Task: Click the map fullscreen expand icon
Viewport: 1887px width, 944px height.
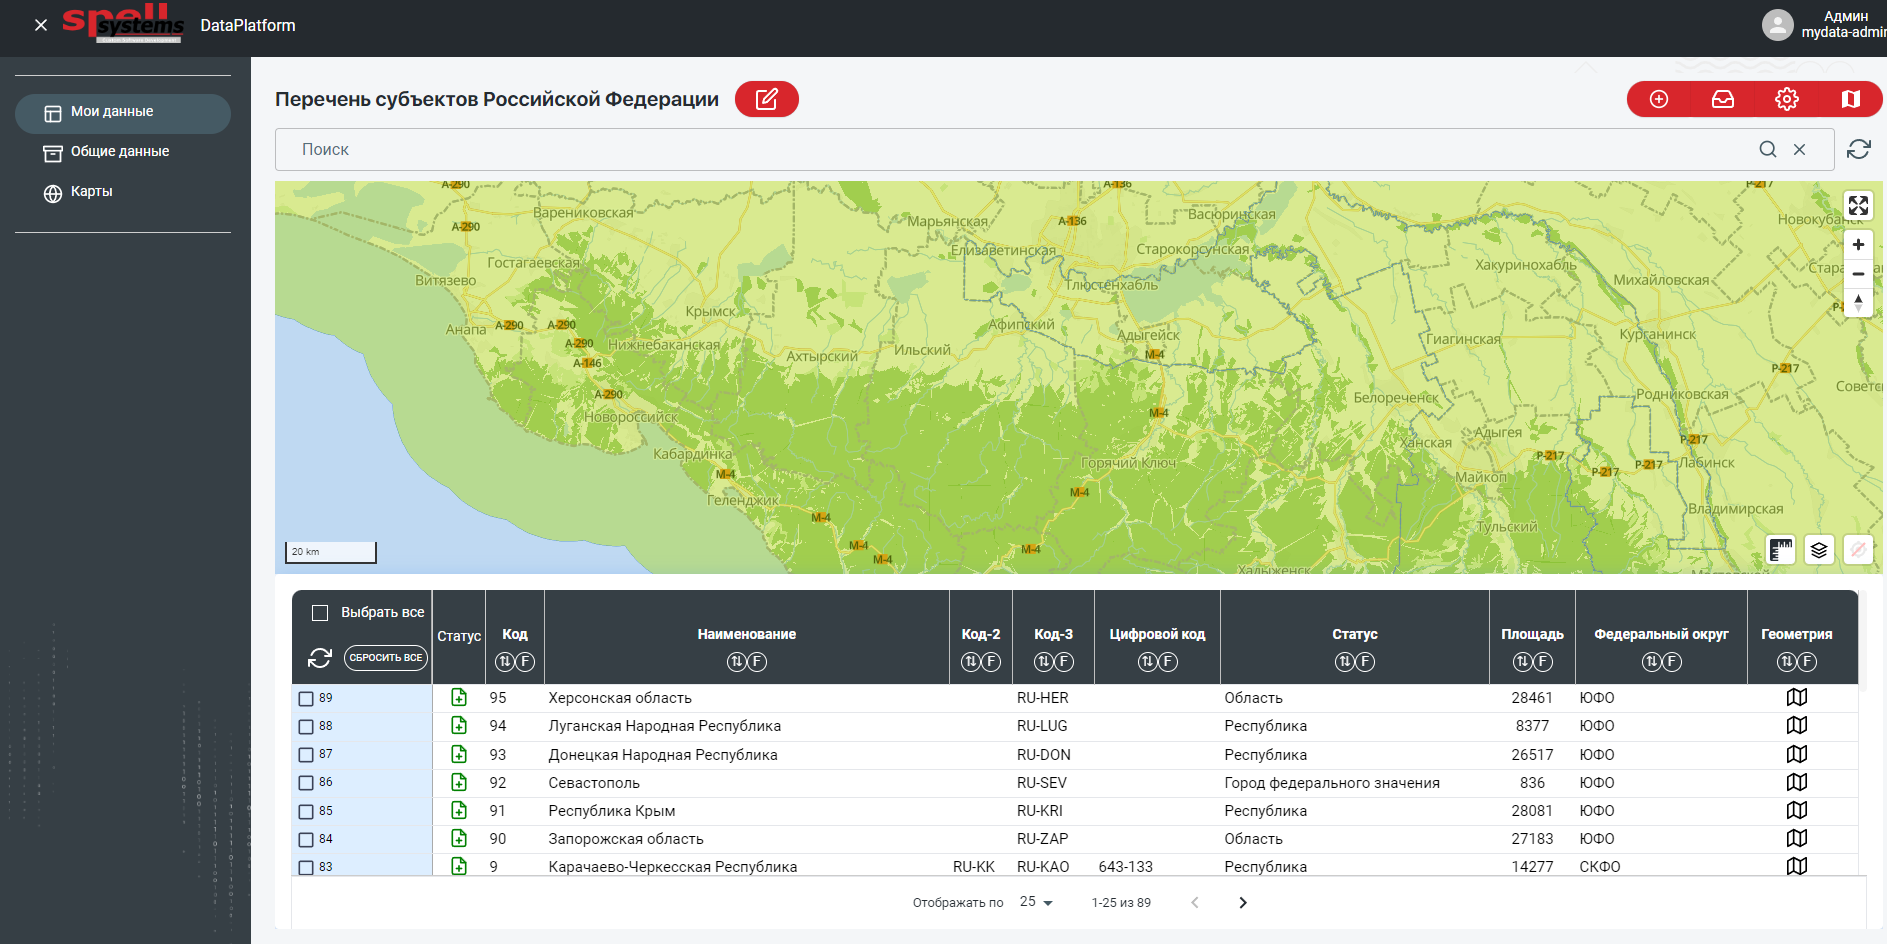Action: [1858, 206]
